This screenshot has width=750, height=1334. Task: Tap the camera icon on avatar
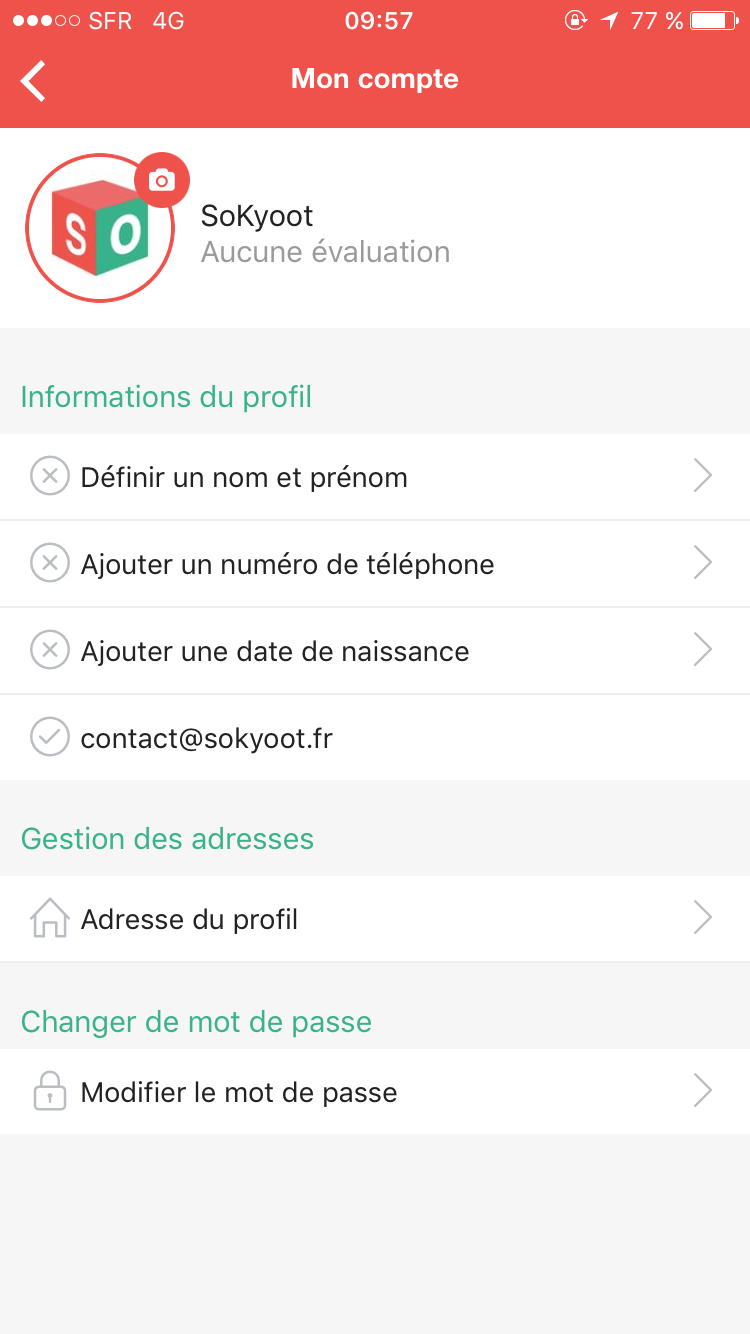coord(161,180)
